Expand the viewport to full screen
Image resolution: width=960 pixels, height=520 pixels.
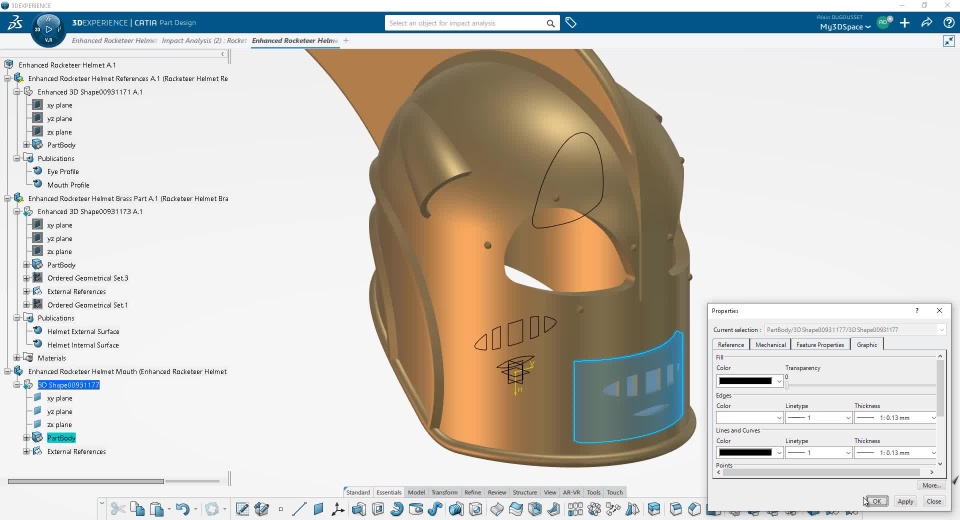(948, 41)
